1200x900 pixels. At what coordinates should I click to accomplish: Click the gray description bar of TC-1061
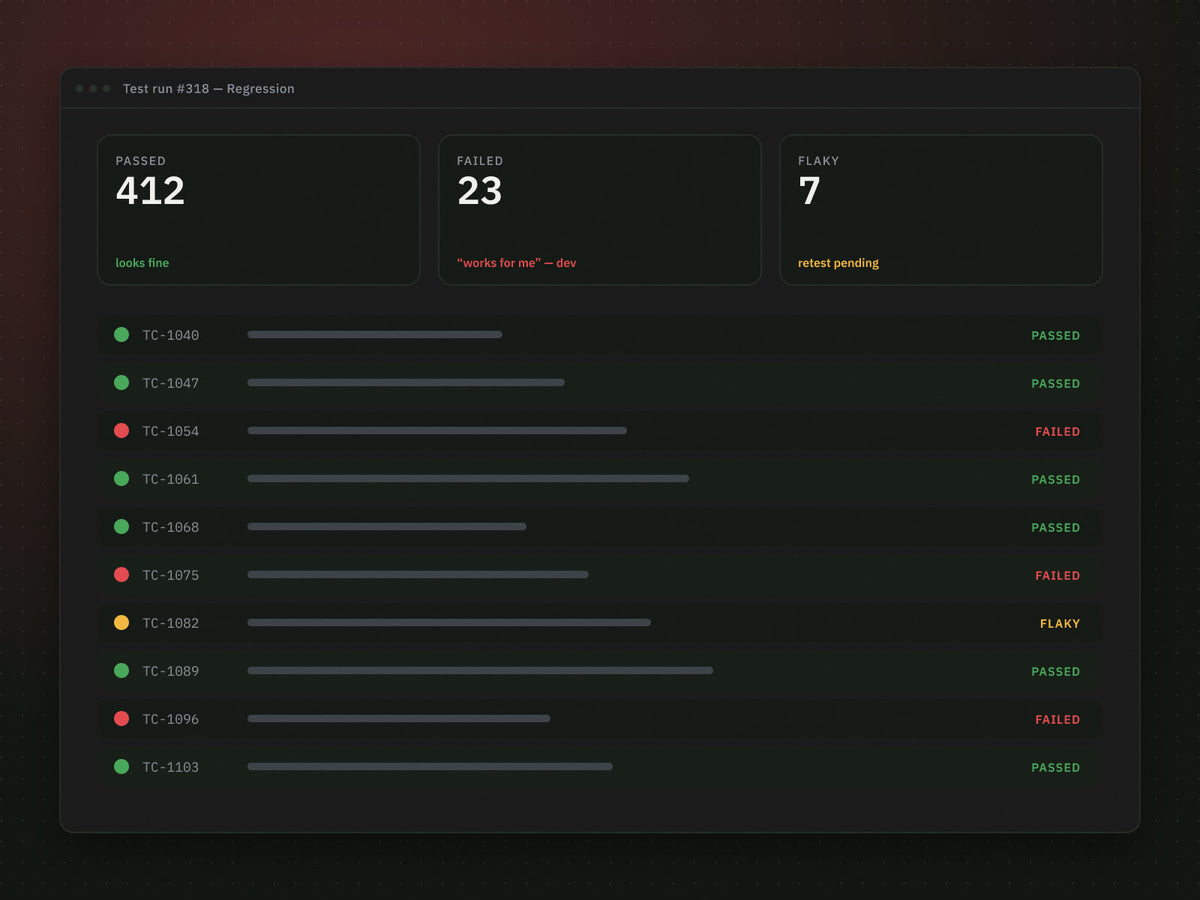click(468, 479)
